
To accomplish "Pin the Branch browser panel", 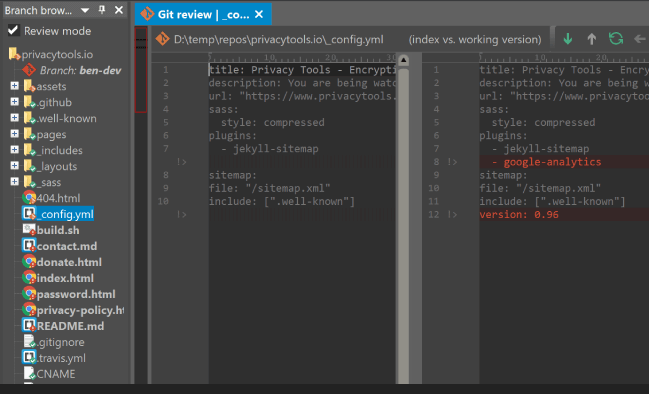I will (x=102, y=10).
